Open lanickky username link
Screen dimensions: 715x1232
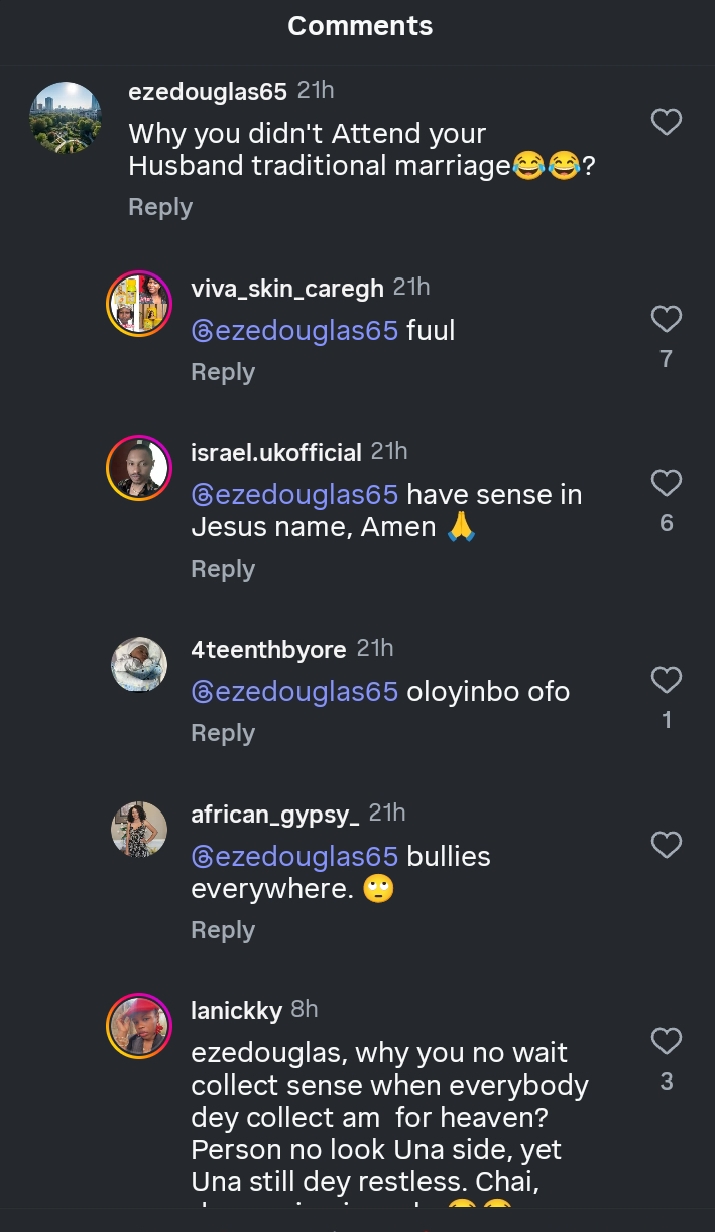pos(236,1010)
